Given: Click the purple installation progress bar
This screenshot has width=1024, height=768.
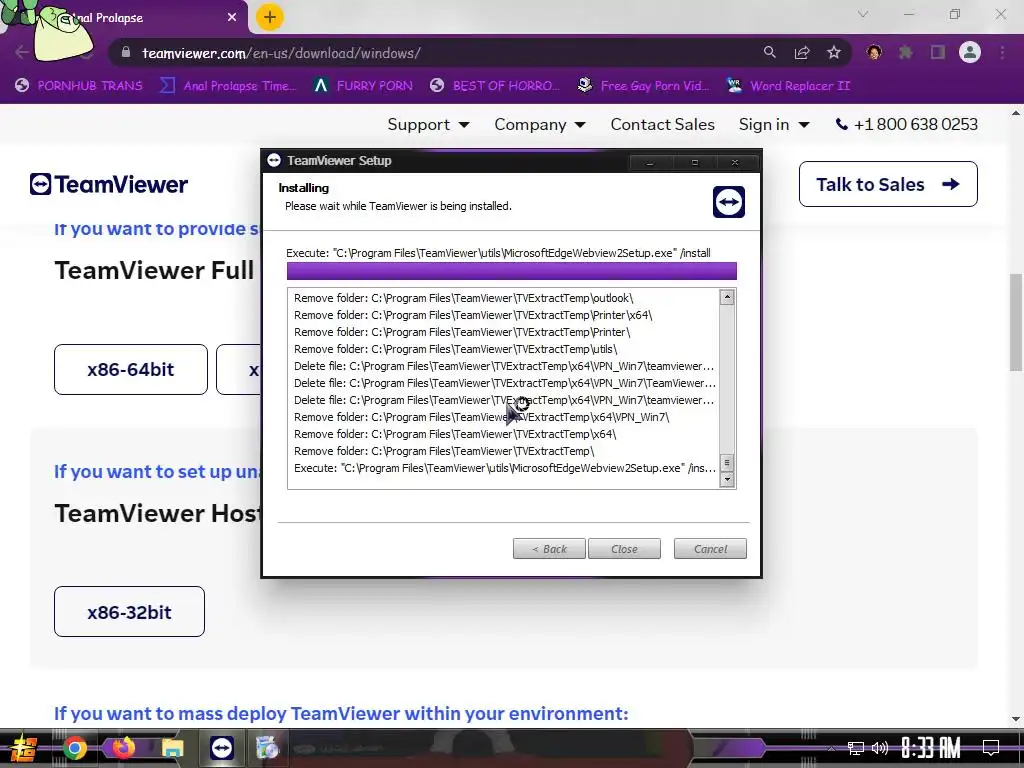Looking at the screenshot, I should click(511, 271).
